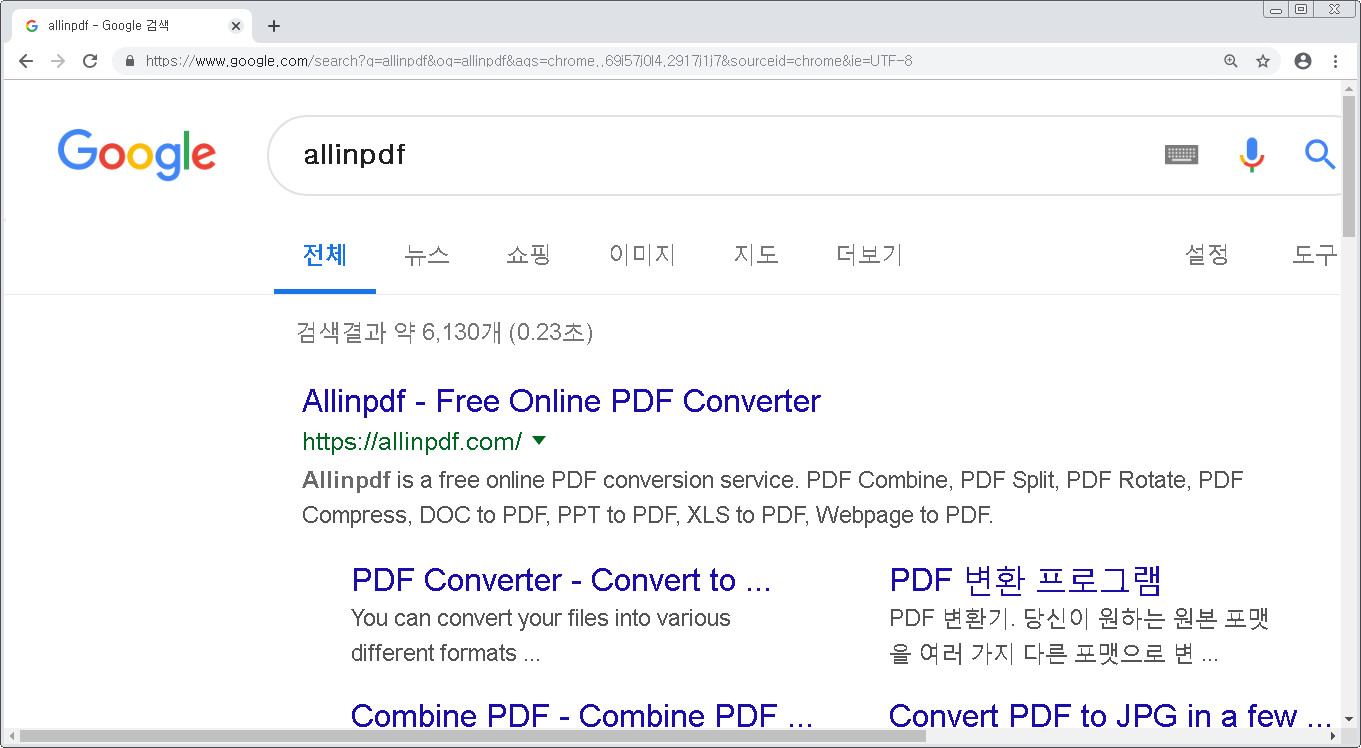Open Allinpdf - Free Online PDF Converter result

pos(561,401)
